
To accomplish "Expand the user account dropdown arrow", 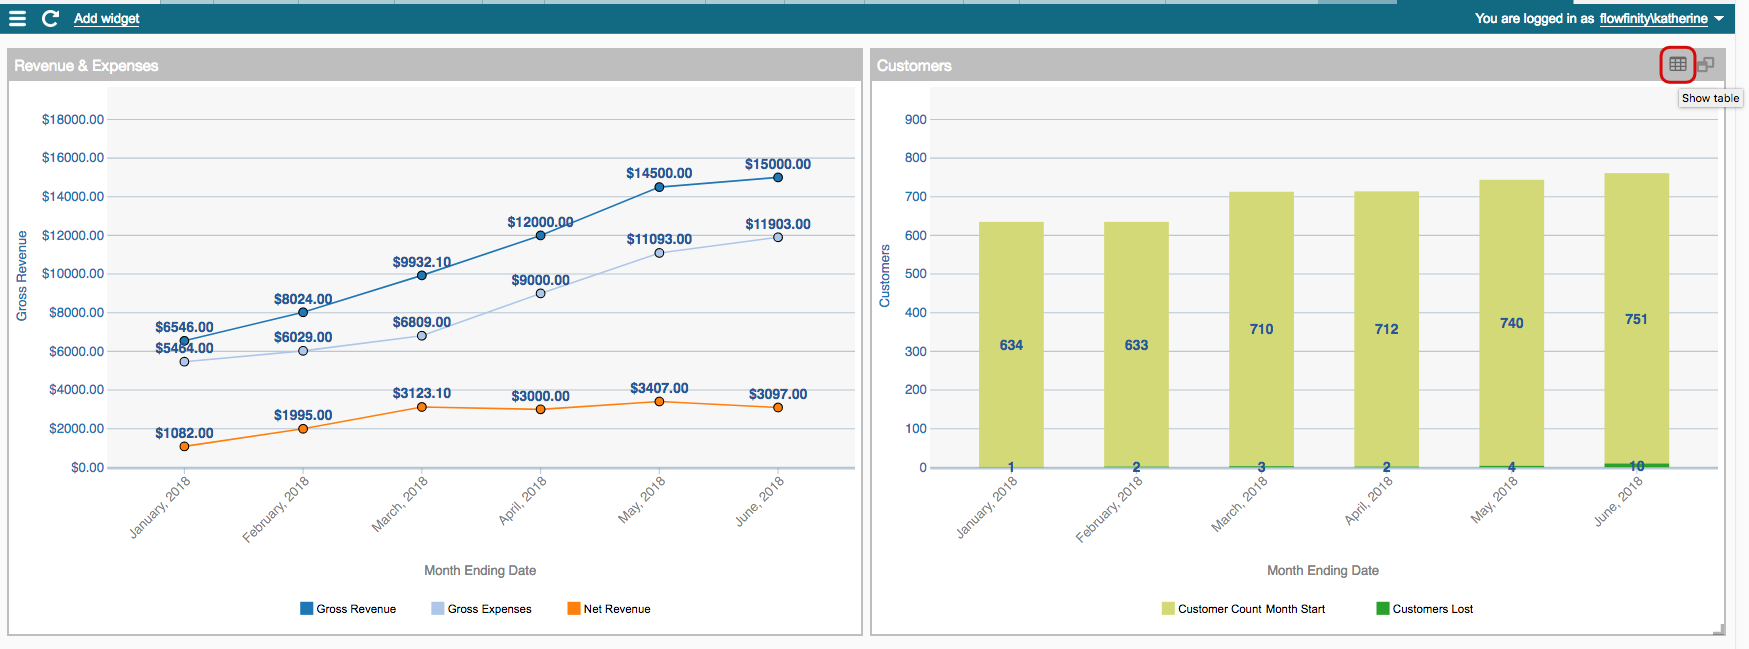I will 1719,18.
